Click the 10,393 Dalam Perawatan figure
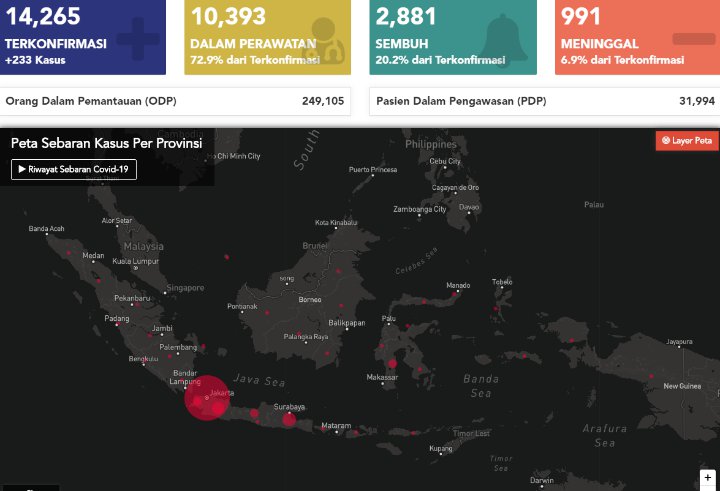This screenshot has height=491, width=720. click(228, 16)
